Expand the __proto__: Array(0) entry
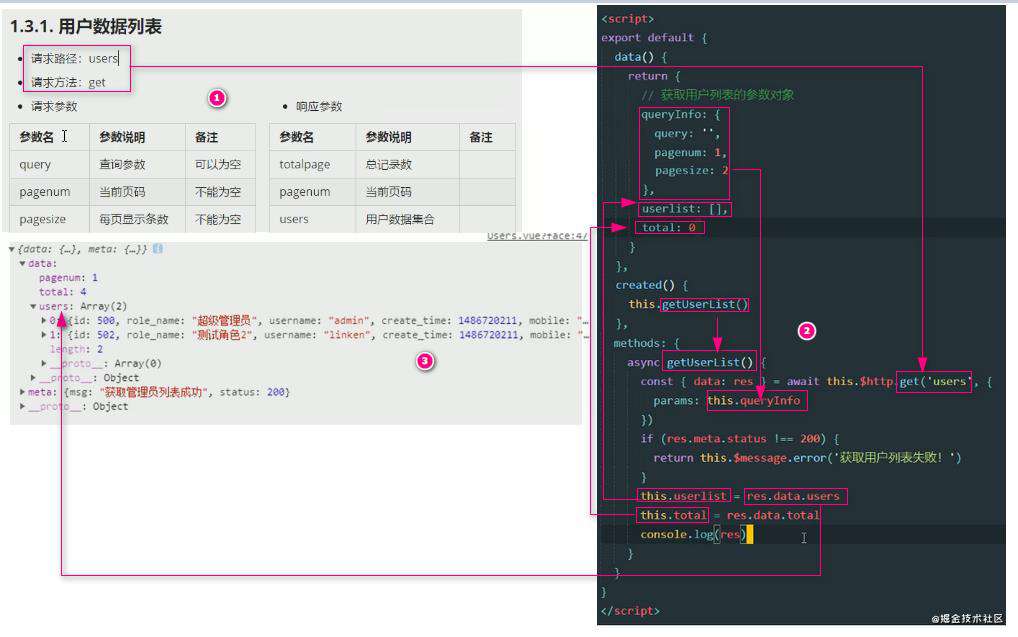The height and width of the screenshot is (637, 1018). tap(43, 364)
